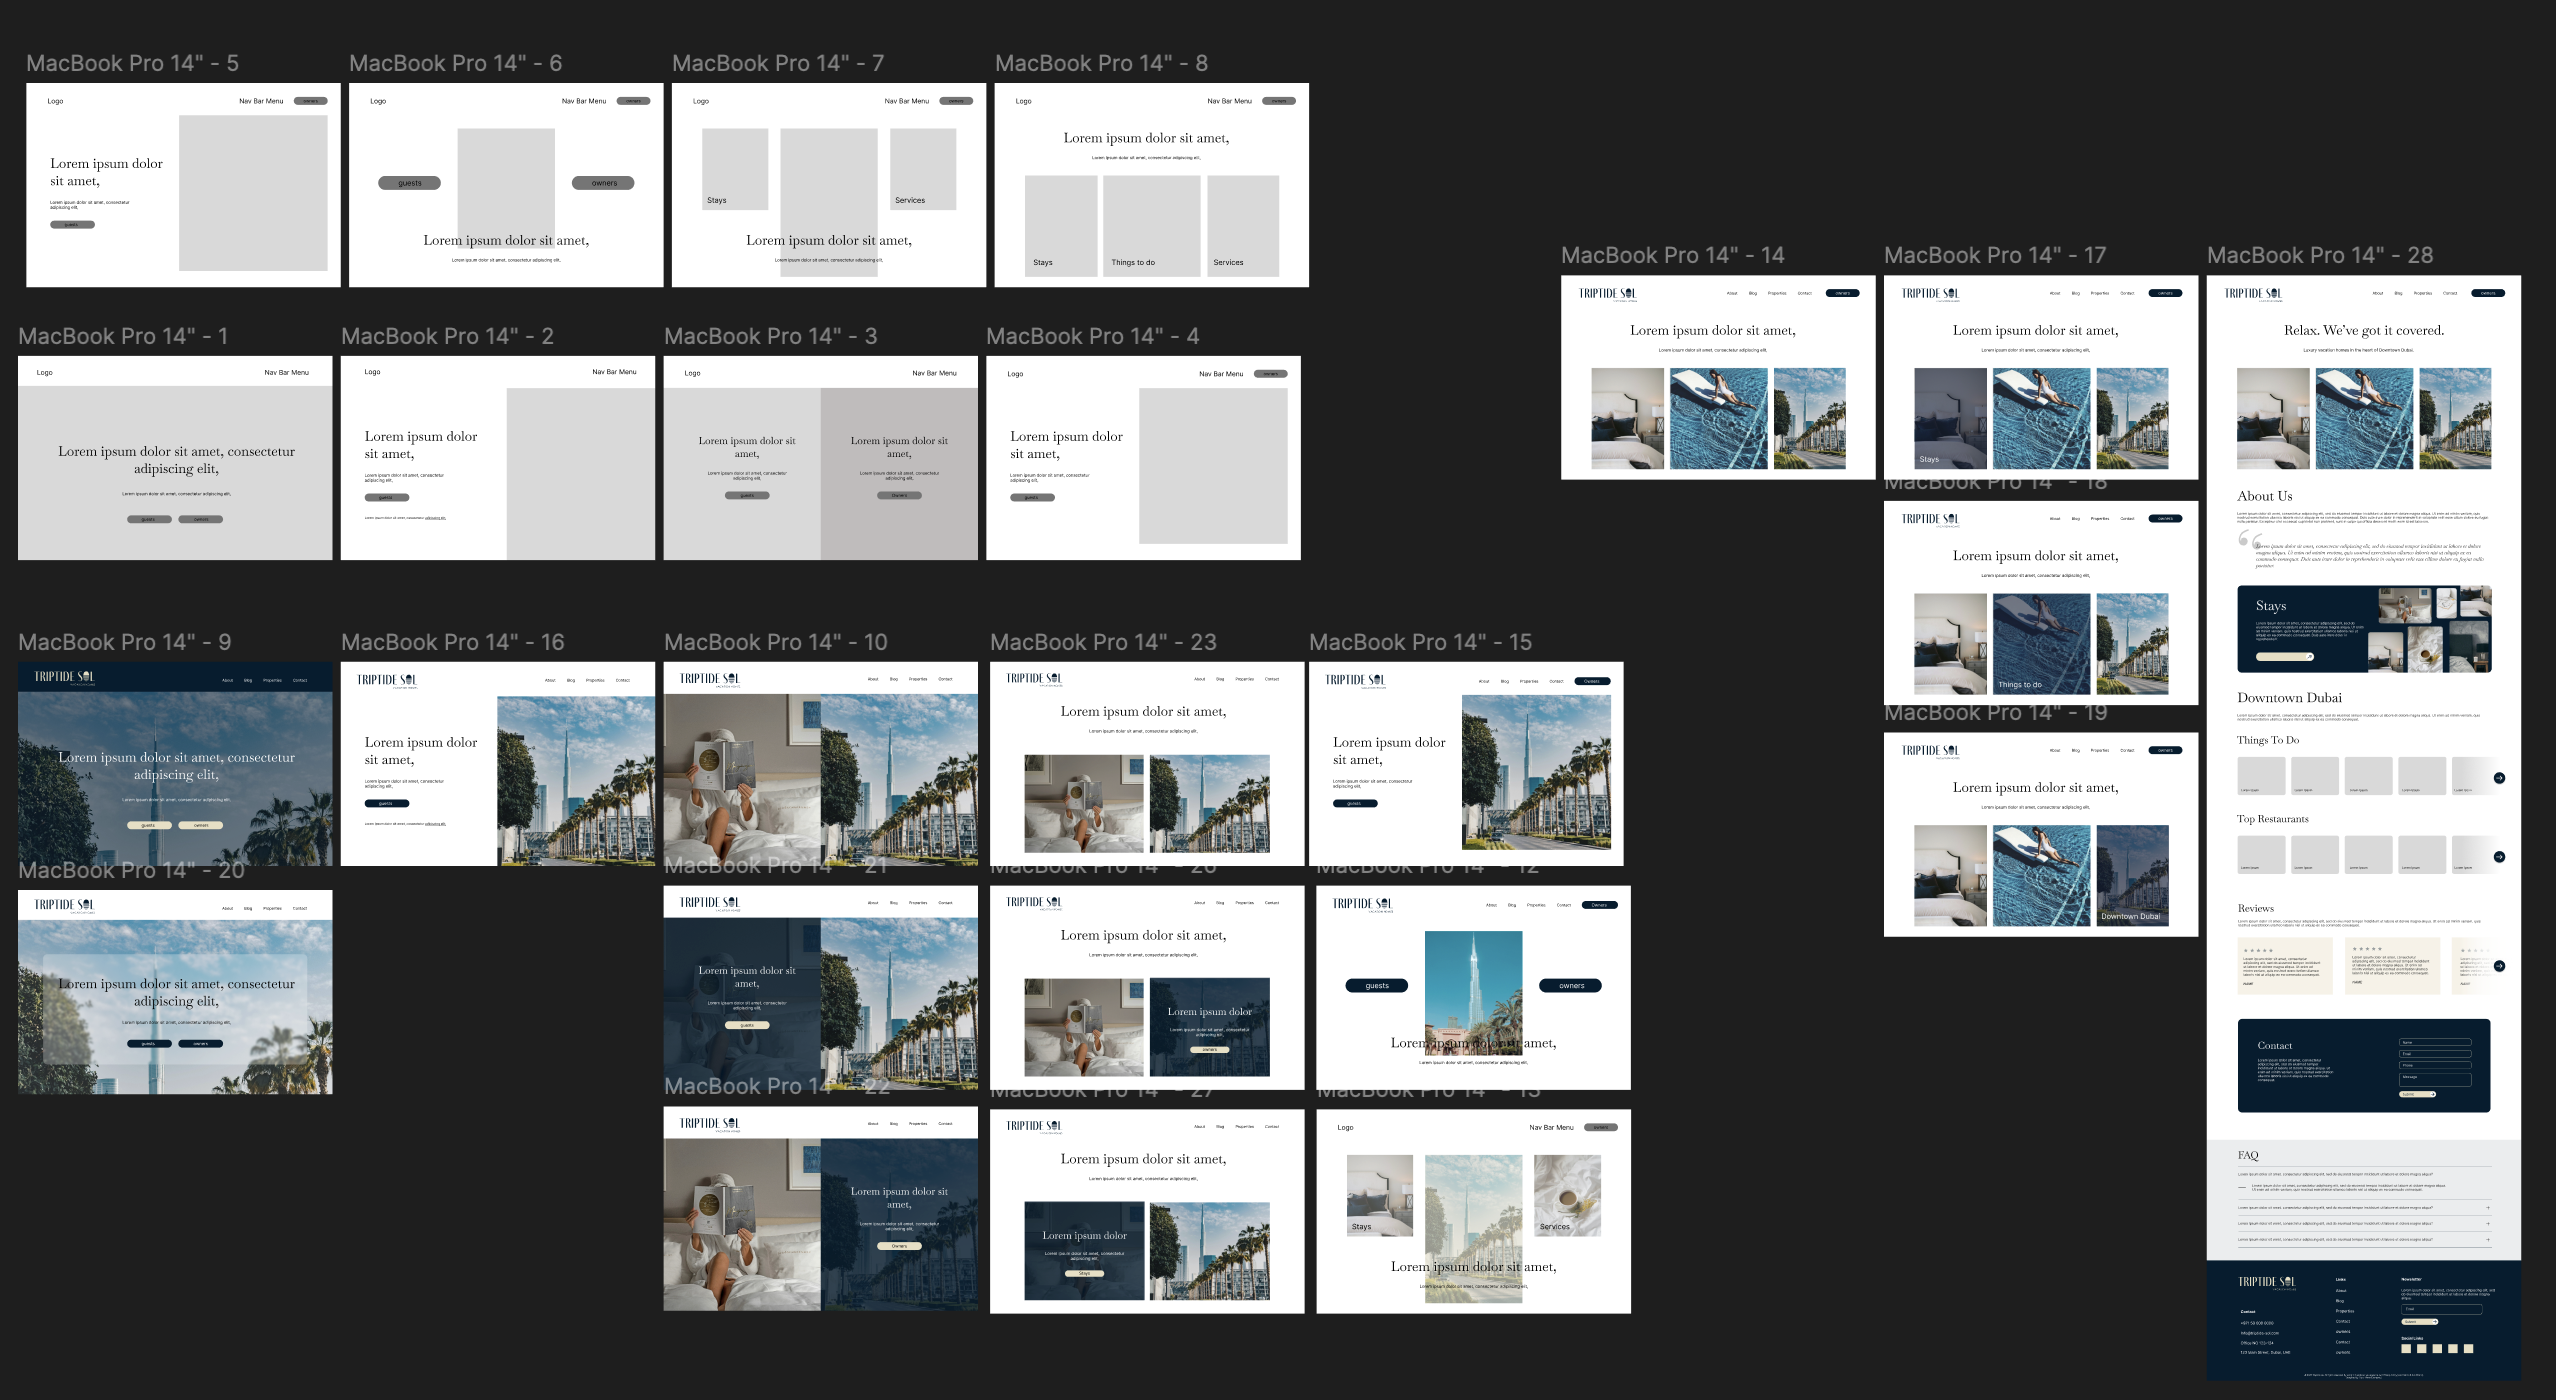Select the frame label MacBook Pro 14" - 5
This screenshot has width=2556, height=1400.
(x=132, y=63)
